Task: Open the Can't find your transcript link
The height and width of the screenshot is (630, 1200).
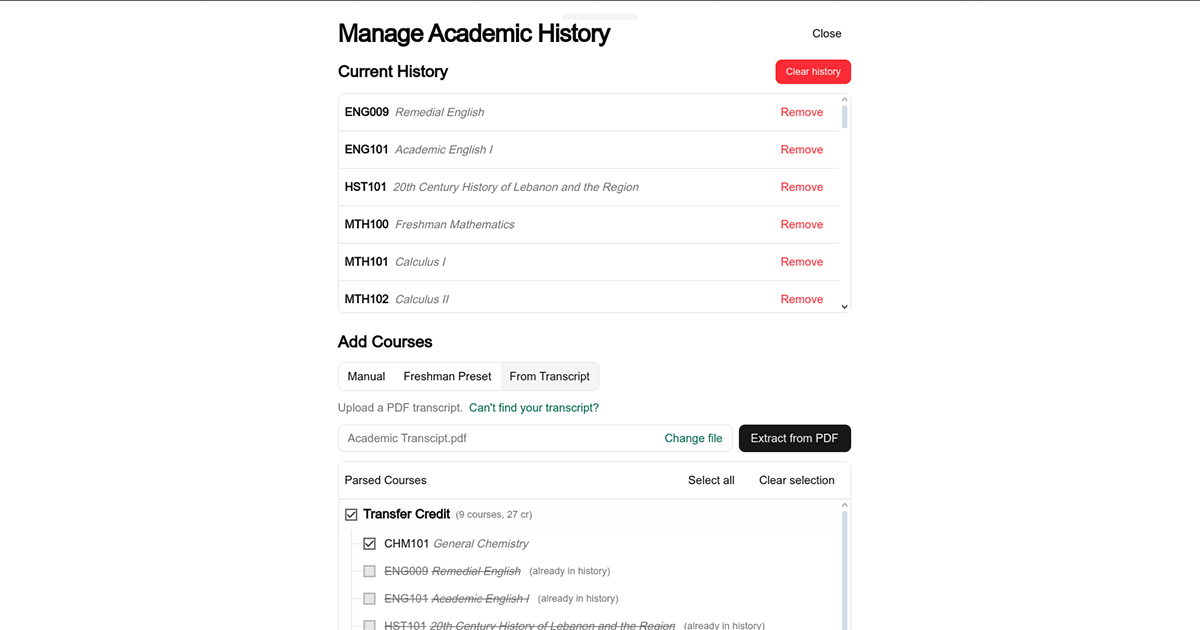Action: [x=533, y=407]
